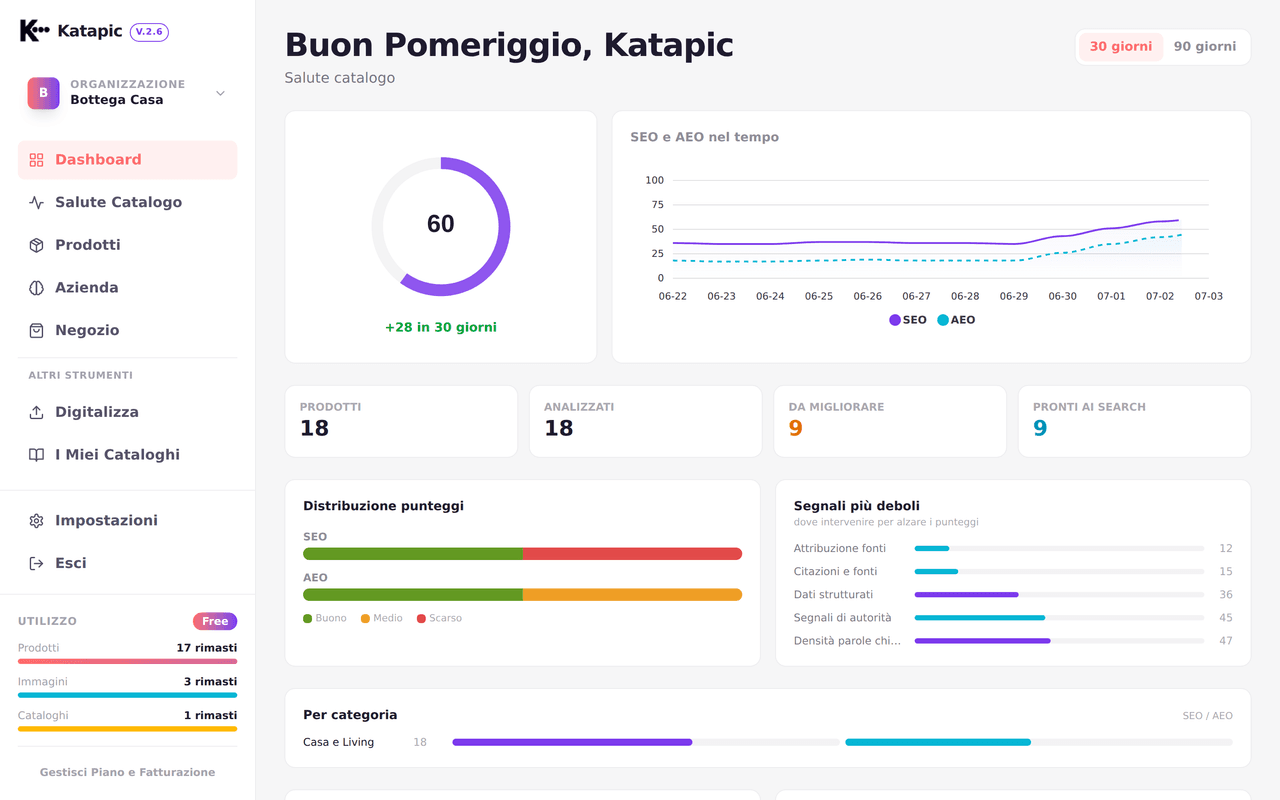Click the Da Migliorare 9 card
1280x800 pixels.
coord(890,422)
